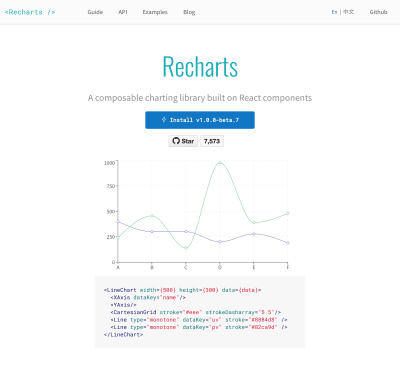400x370 pixels.
Task: Click the LineChart code snippet block
Action: [200, 312]
